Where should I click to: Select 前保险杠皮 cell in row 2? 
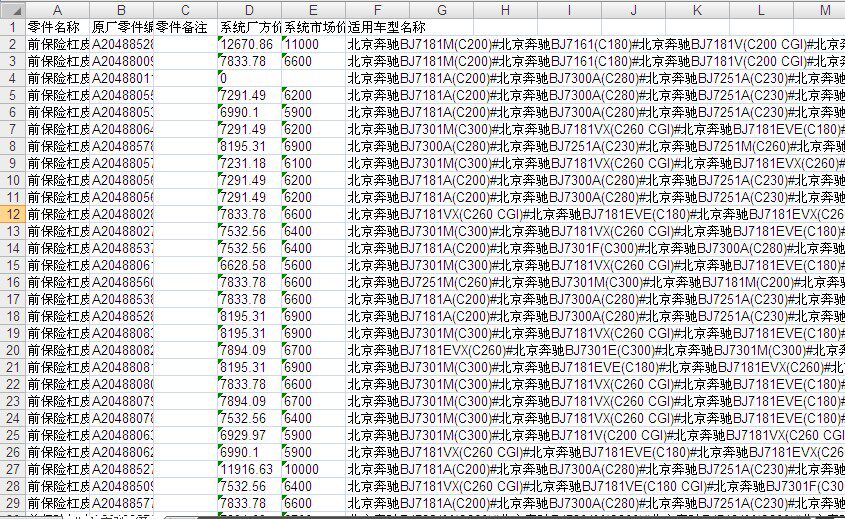point(58,44)
